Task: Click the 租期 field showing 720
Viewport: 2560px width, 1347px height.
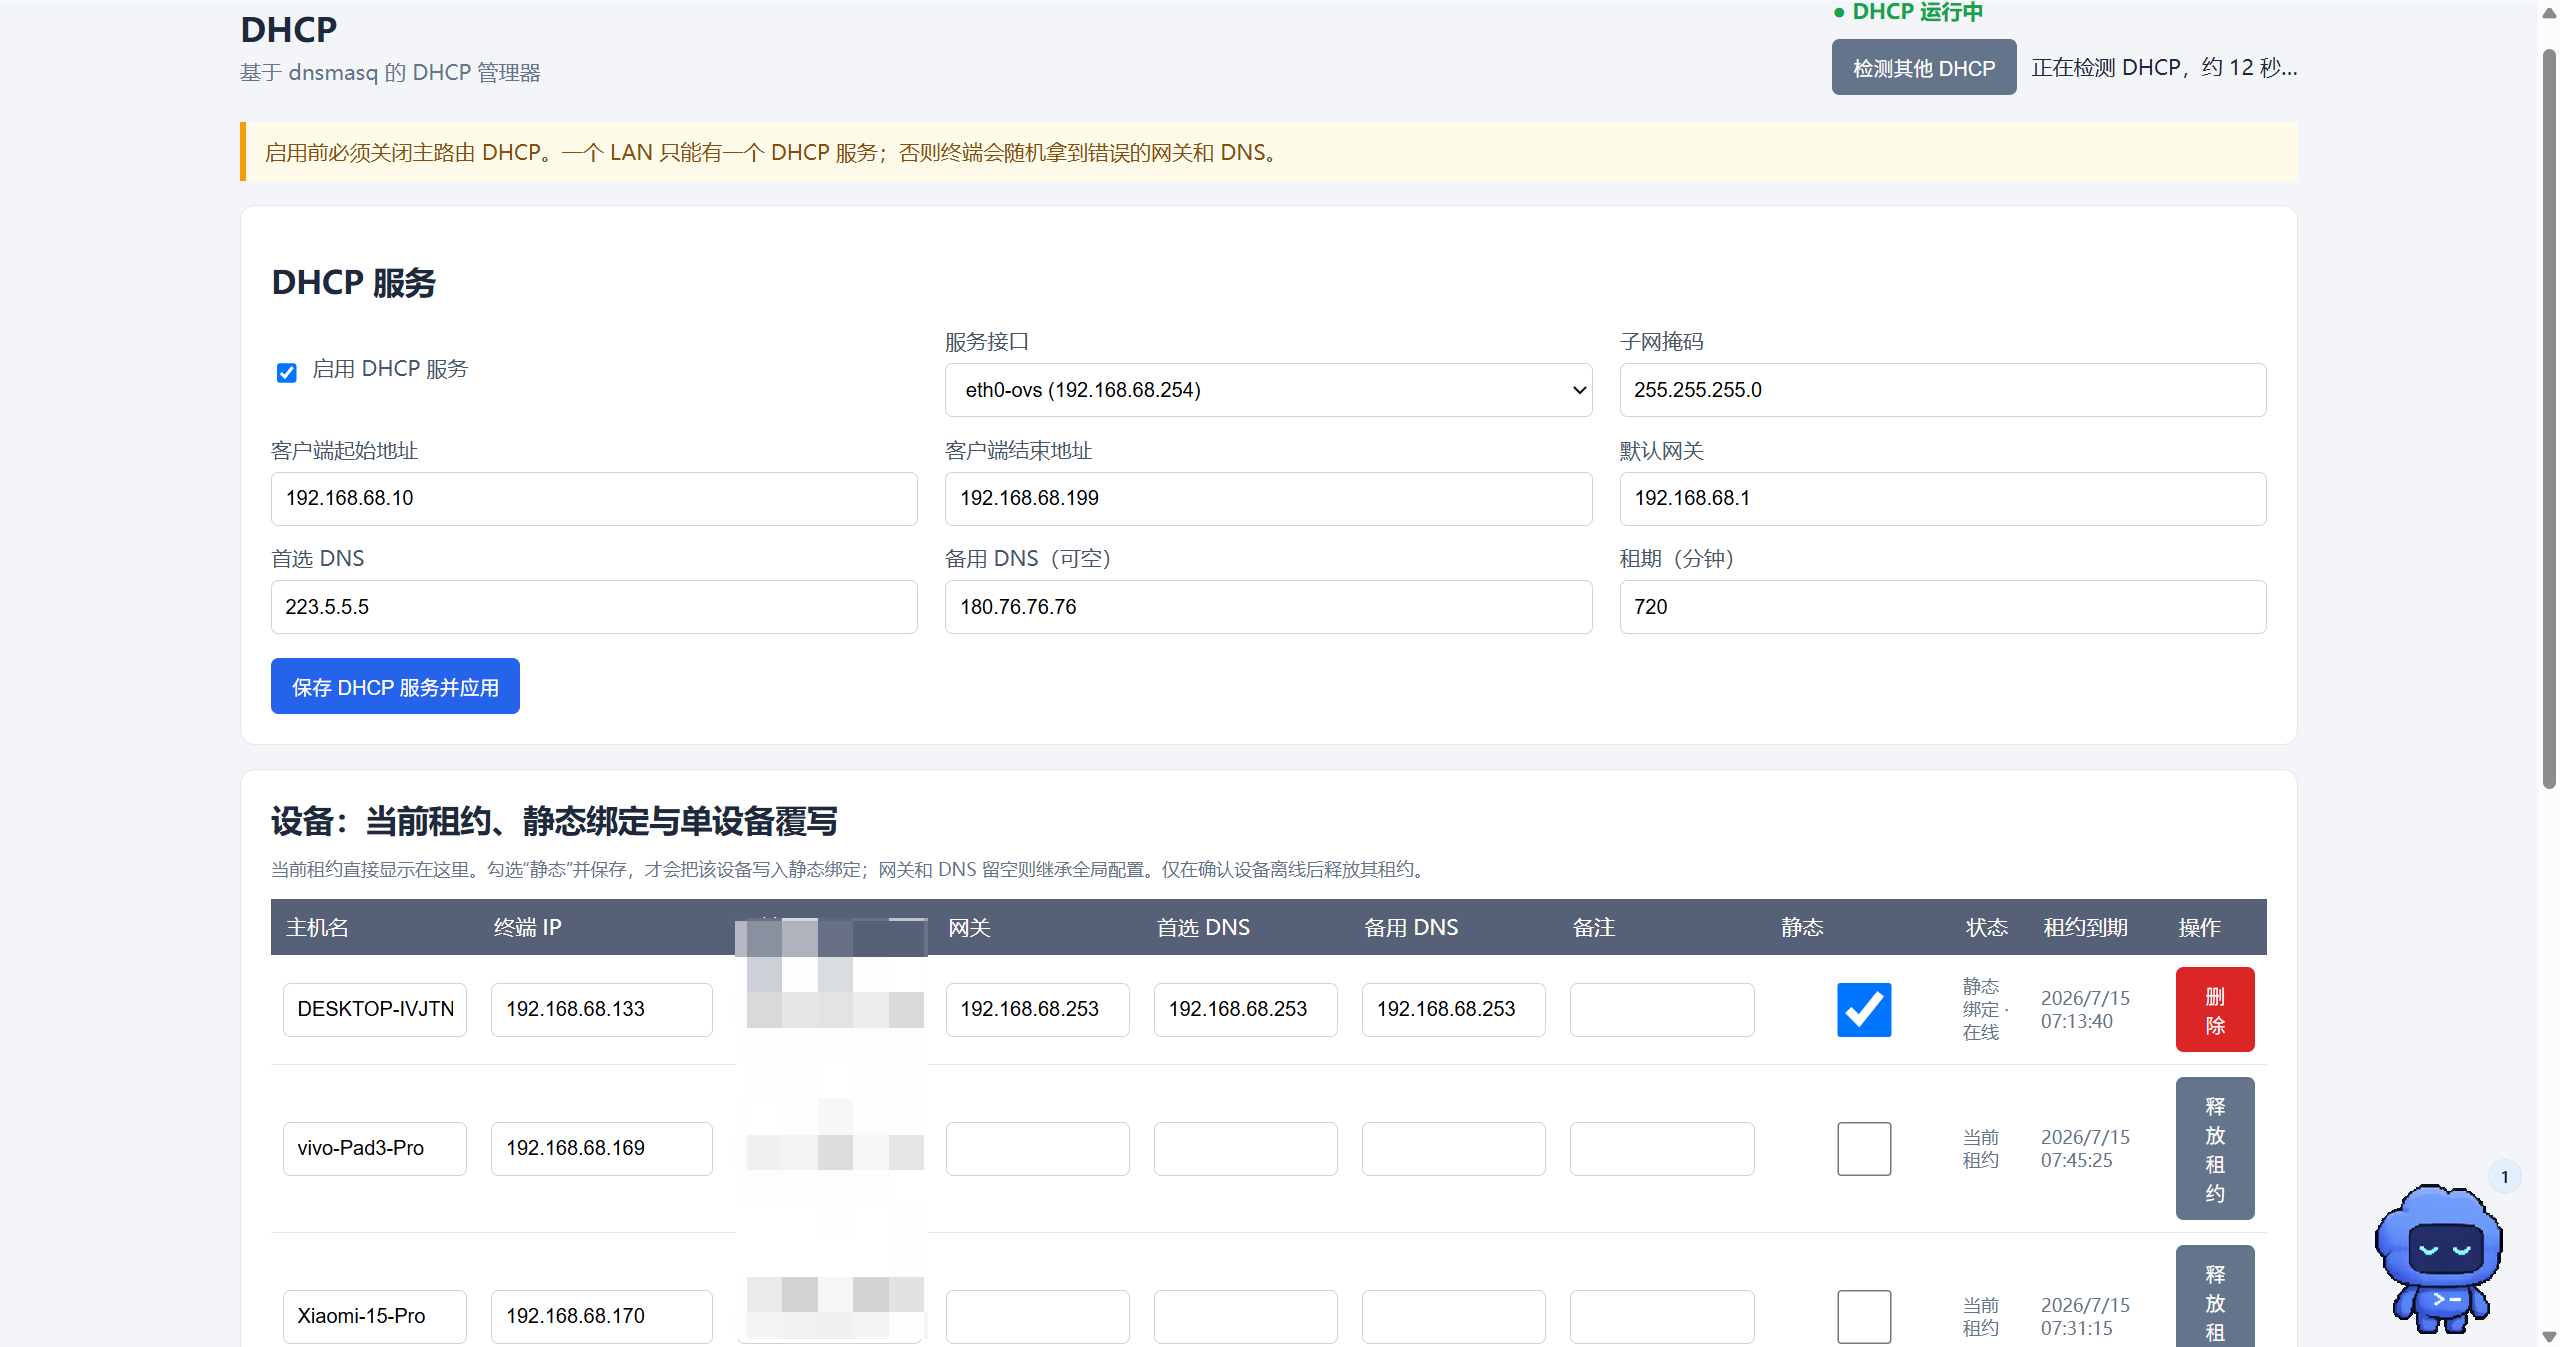Action: point(1943,607)
